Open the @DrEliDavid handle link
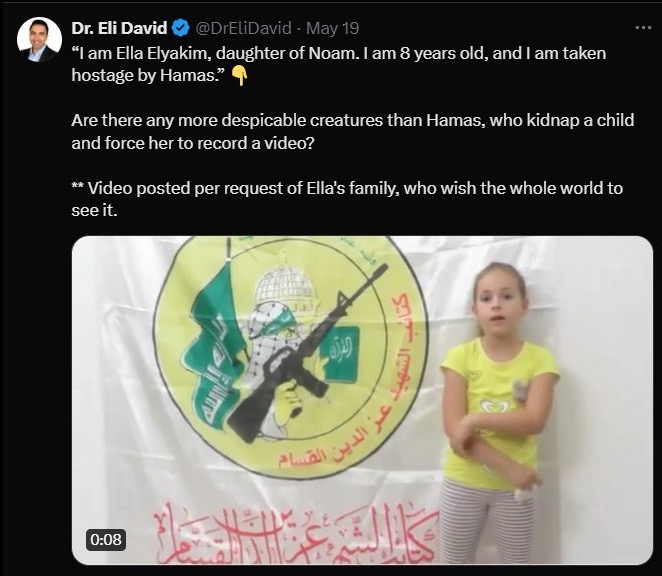Viewport: 662px width, 576px height. 243,28
